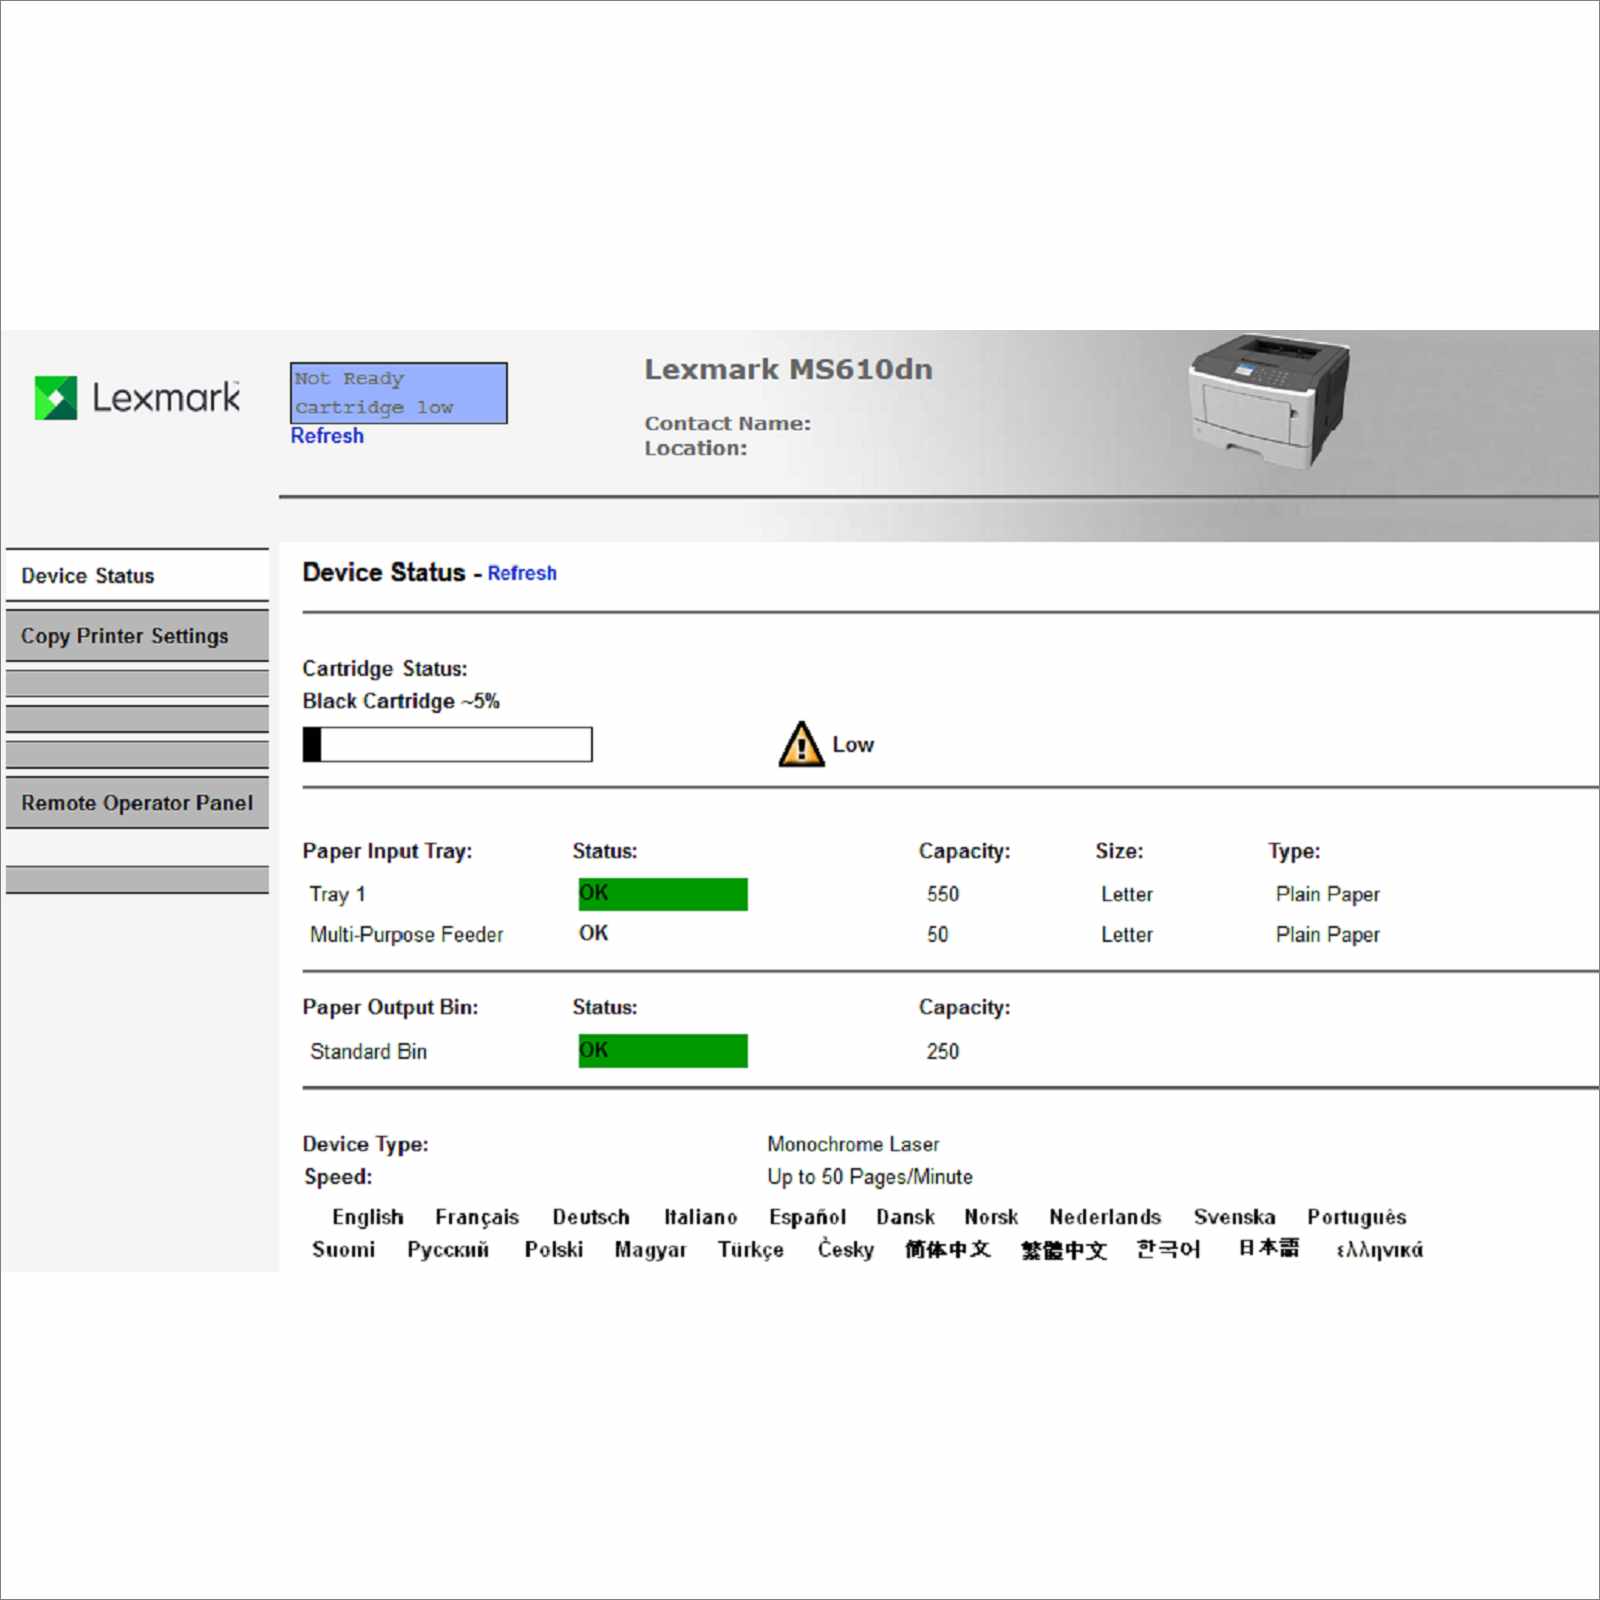Switch language to Magyar
The width and height of the screenshot is (1600, 1600).
pyautogui.click(x=650, y=1250)
